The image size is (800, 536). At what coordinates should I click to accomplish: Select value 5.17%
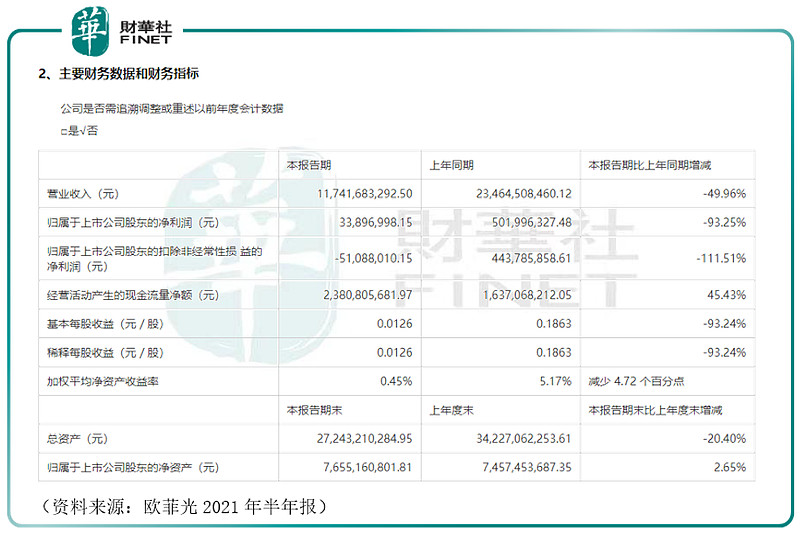(556, 381)
